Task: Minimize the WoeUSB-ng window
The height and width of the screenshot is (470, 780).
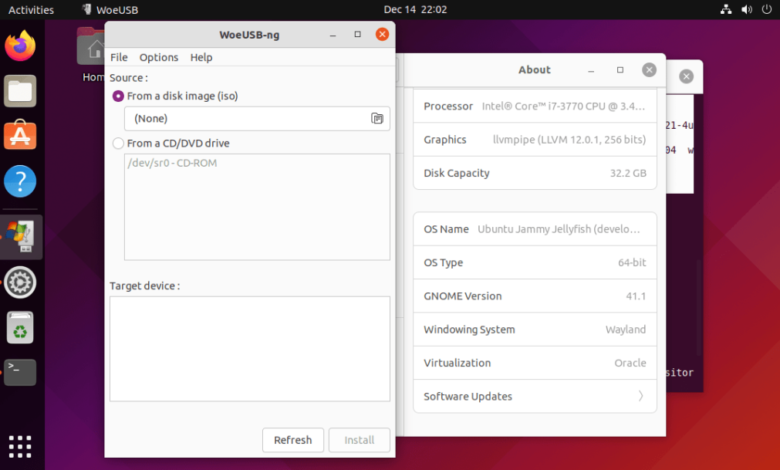Action: point(333,35)
